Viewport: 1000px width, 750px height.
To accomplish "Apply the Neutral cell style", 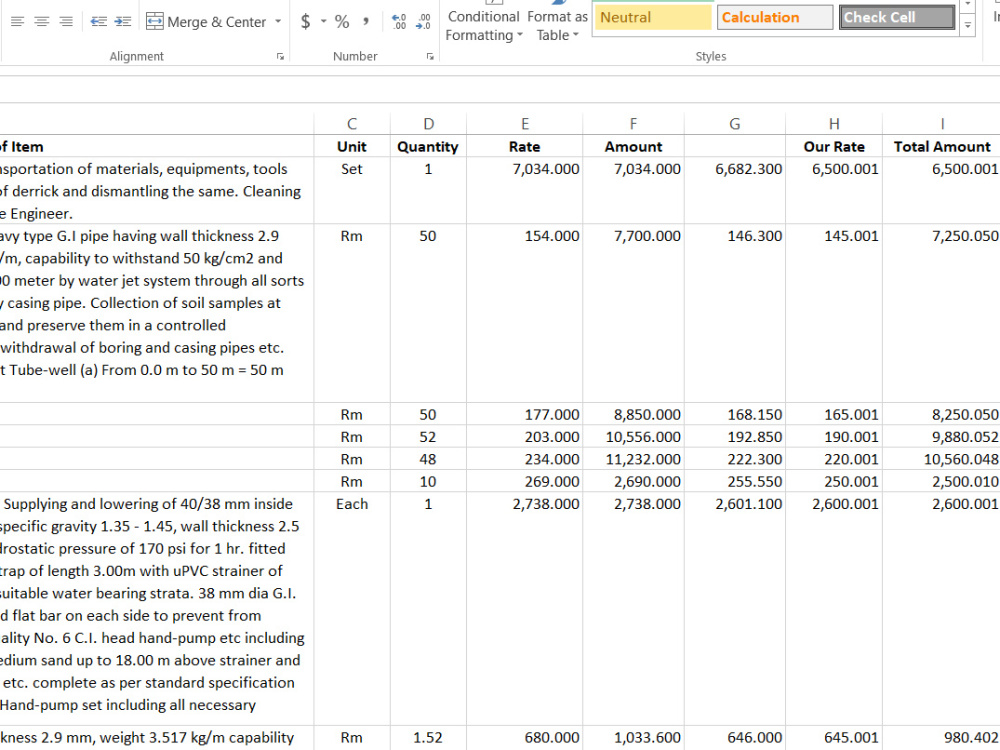I will coord(652,17).
